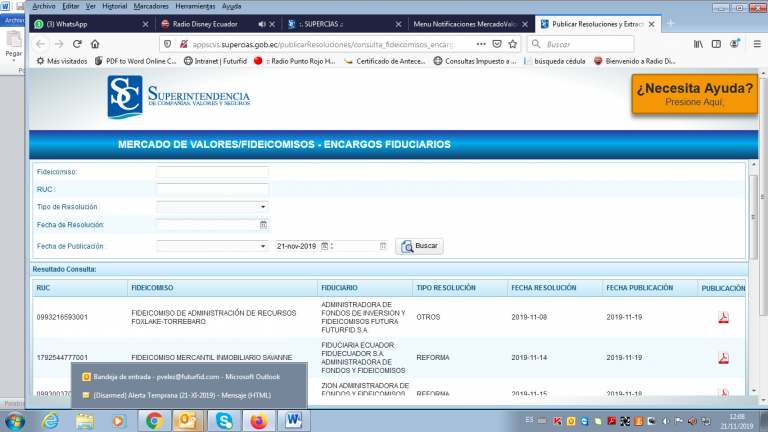Image resolution: width=768 pixels, height=432 pixels.
Task: Open the Herramientas menu
Action: [195, 6]
